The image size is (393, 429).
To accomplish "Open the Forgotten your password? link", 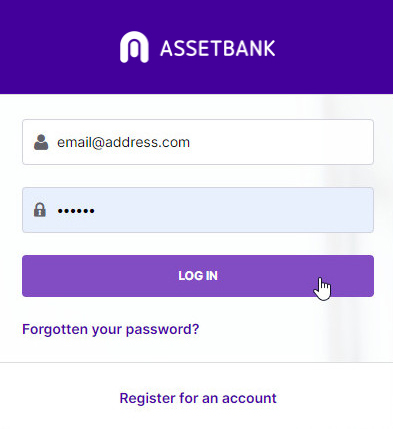I will tap(111, 330).
